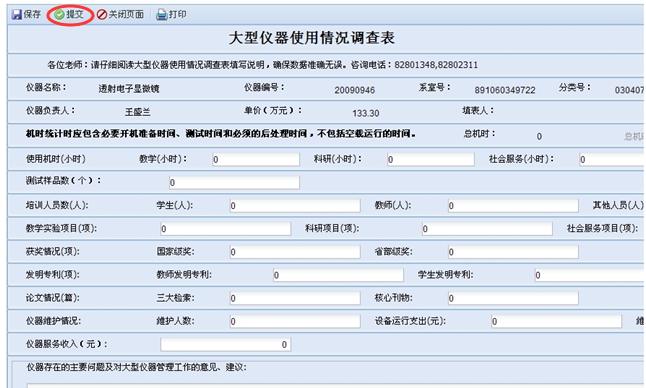The width and height of the screenshot is (646, 388).
Task: Click the 系室号 value 891060349722
Action: pos(505,90)
